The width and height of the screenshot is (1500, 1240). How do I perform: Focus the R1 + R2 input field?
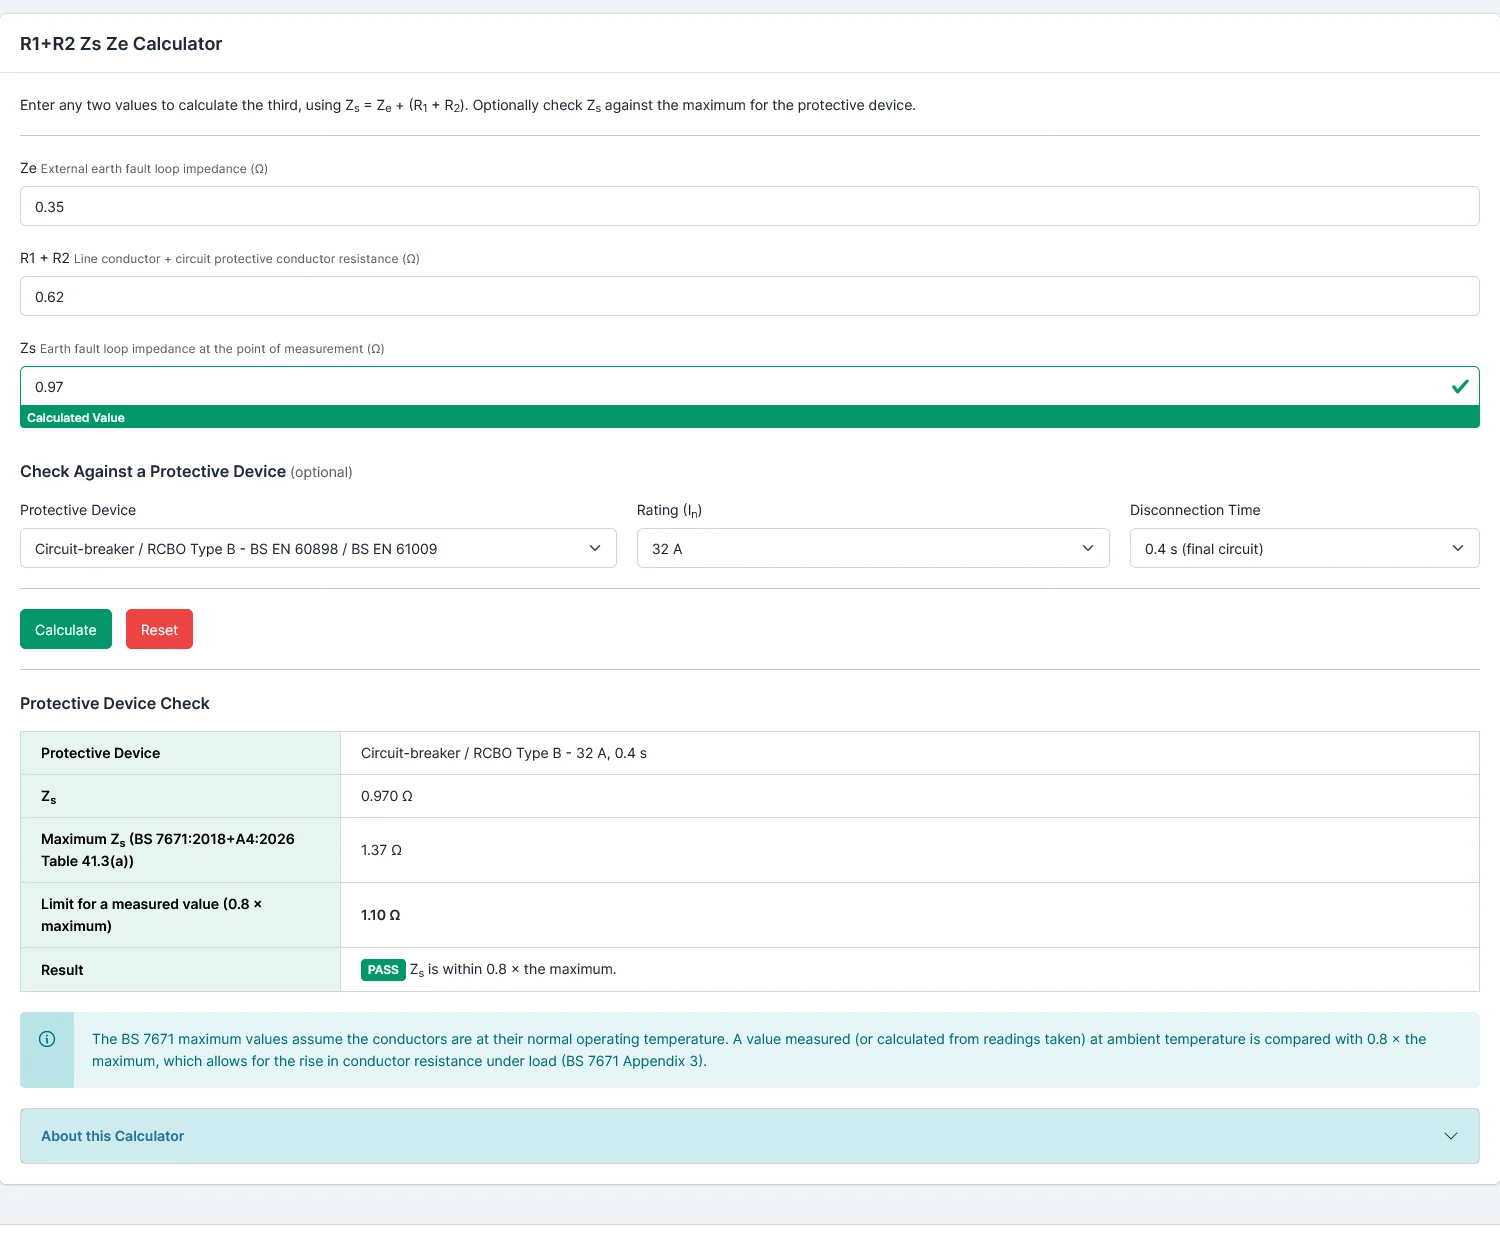point(750,296)
